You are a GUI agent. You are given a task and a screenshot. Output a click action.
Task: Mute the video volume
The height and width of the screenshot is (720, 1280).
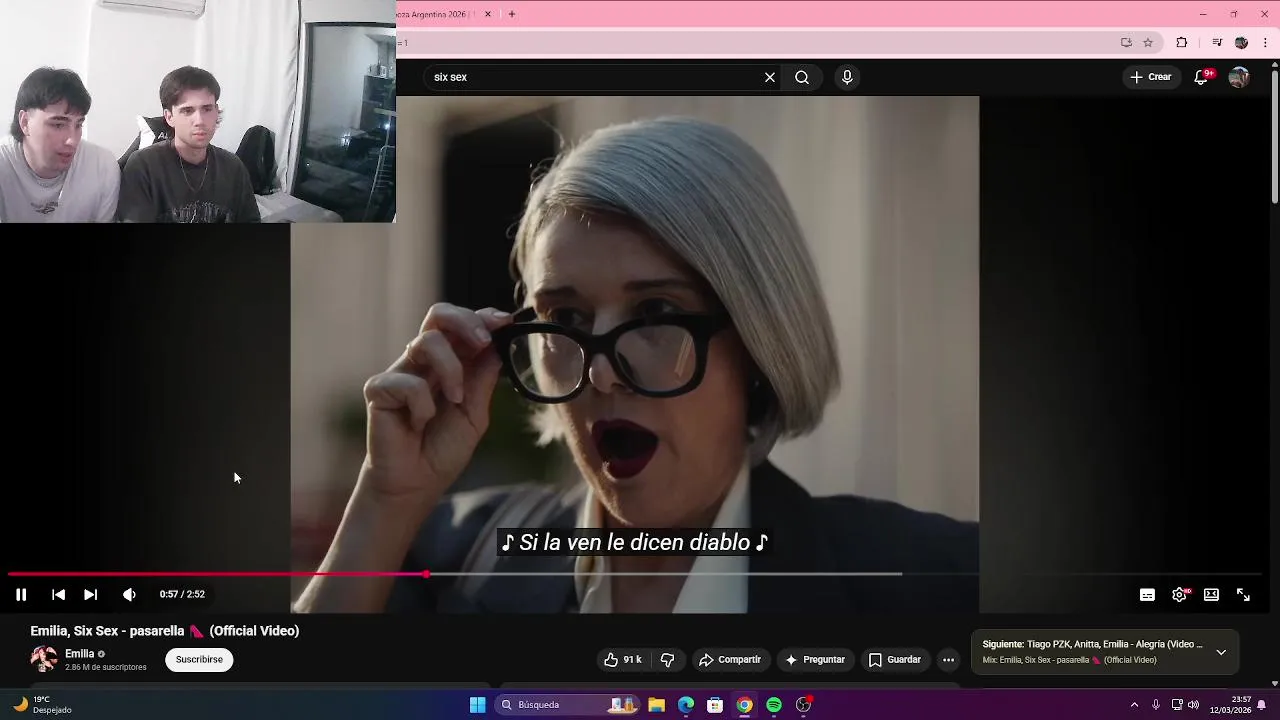coord(129,594)
